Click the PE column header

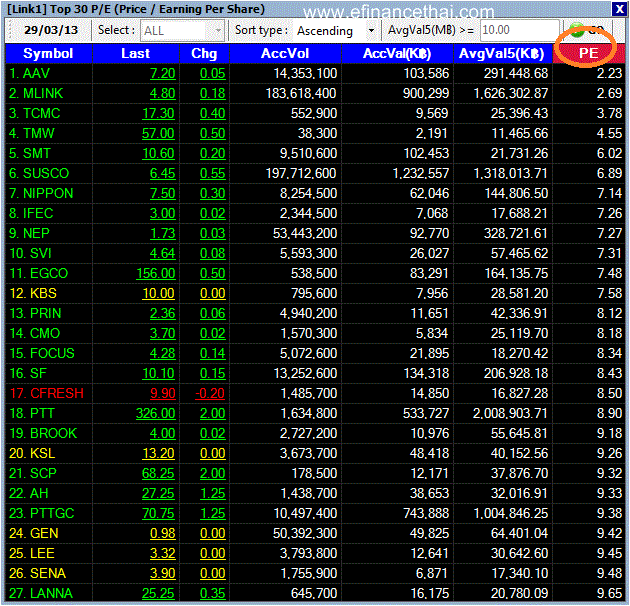pyautogui.click(x=589, y=53)
